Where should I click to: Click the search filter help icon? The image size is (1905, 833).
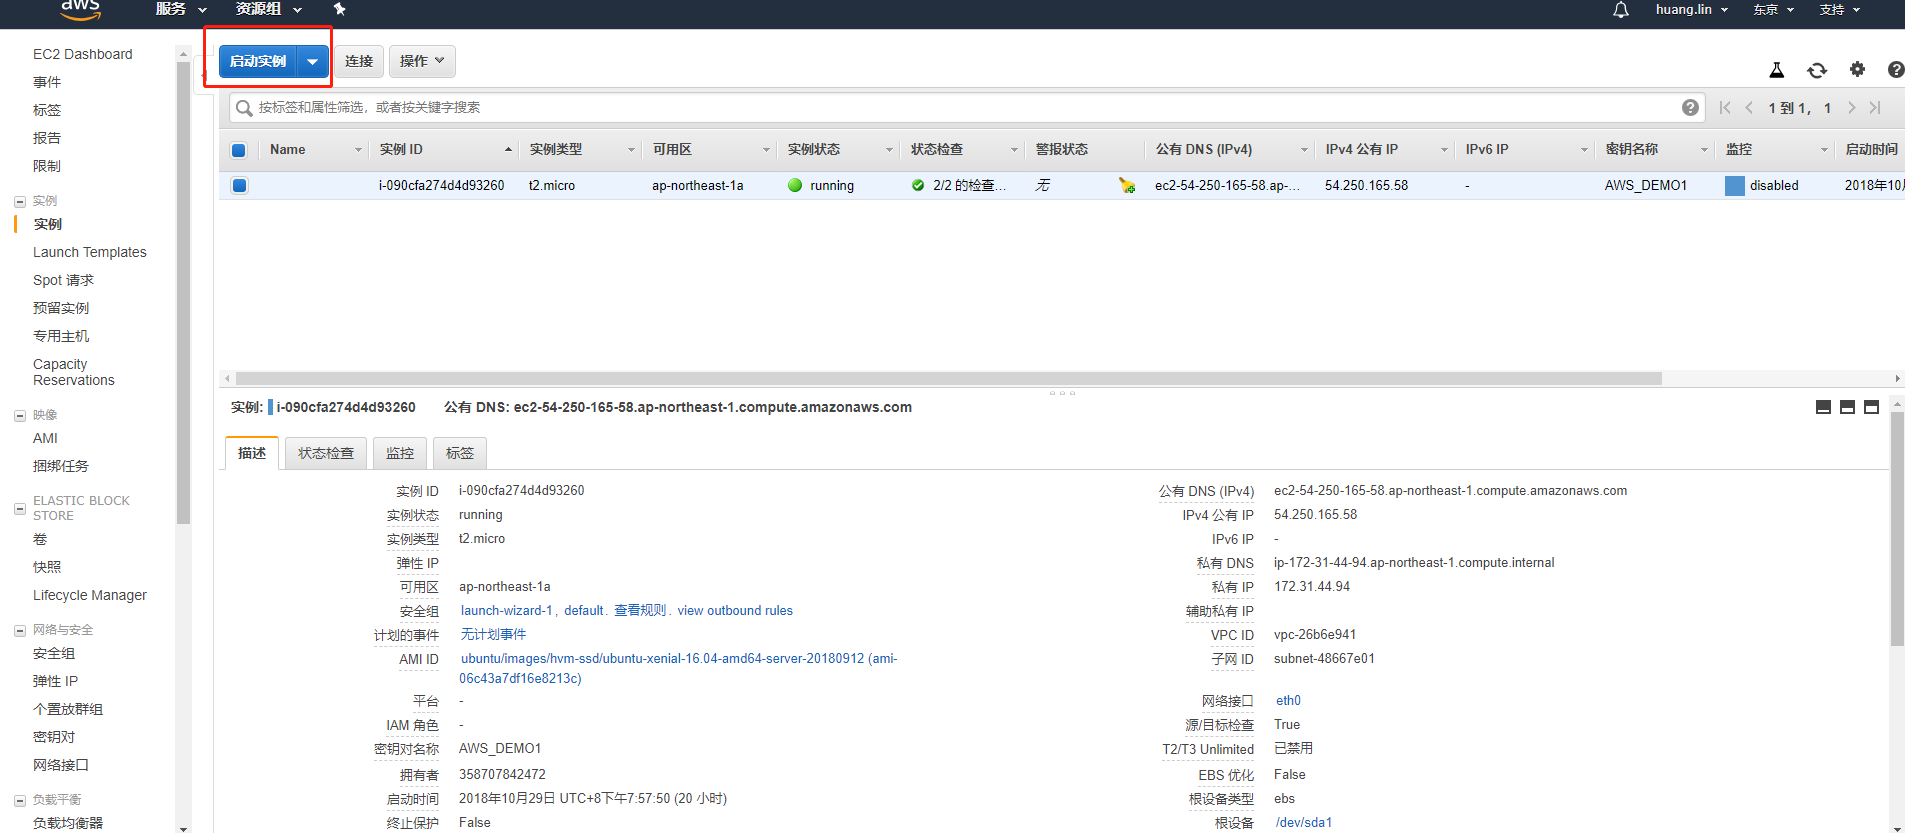1690,107
